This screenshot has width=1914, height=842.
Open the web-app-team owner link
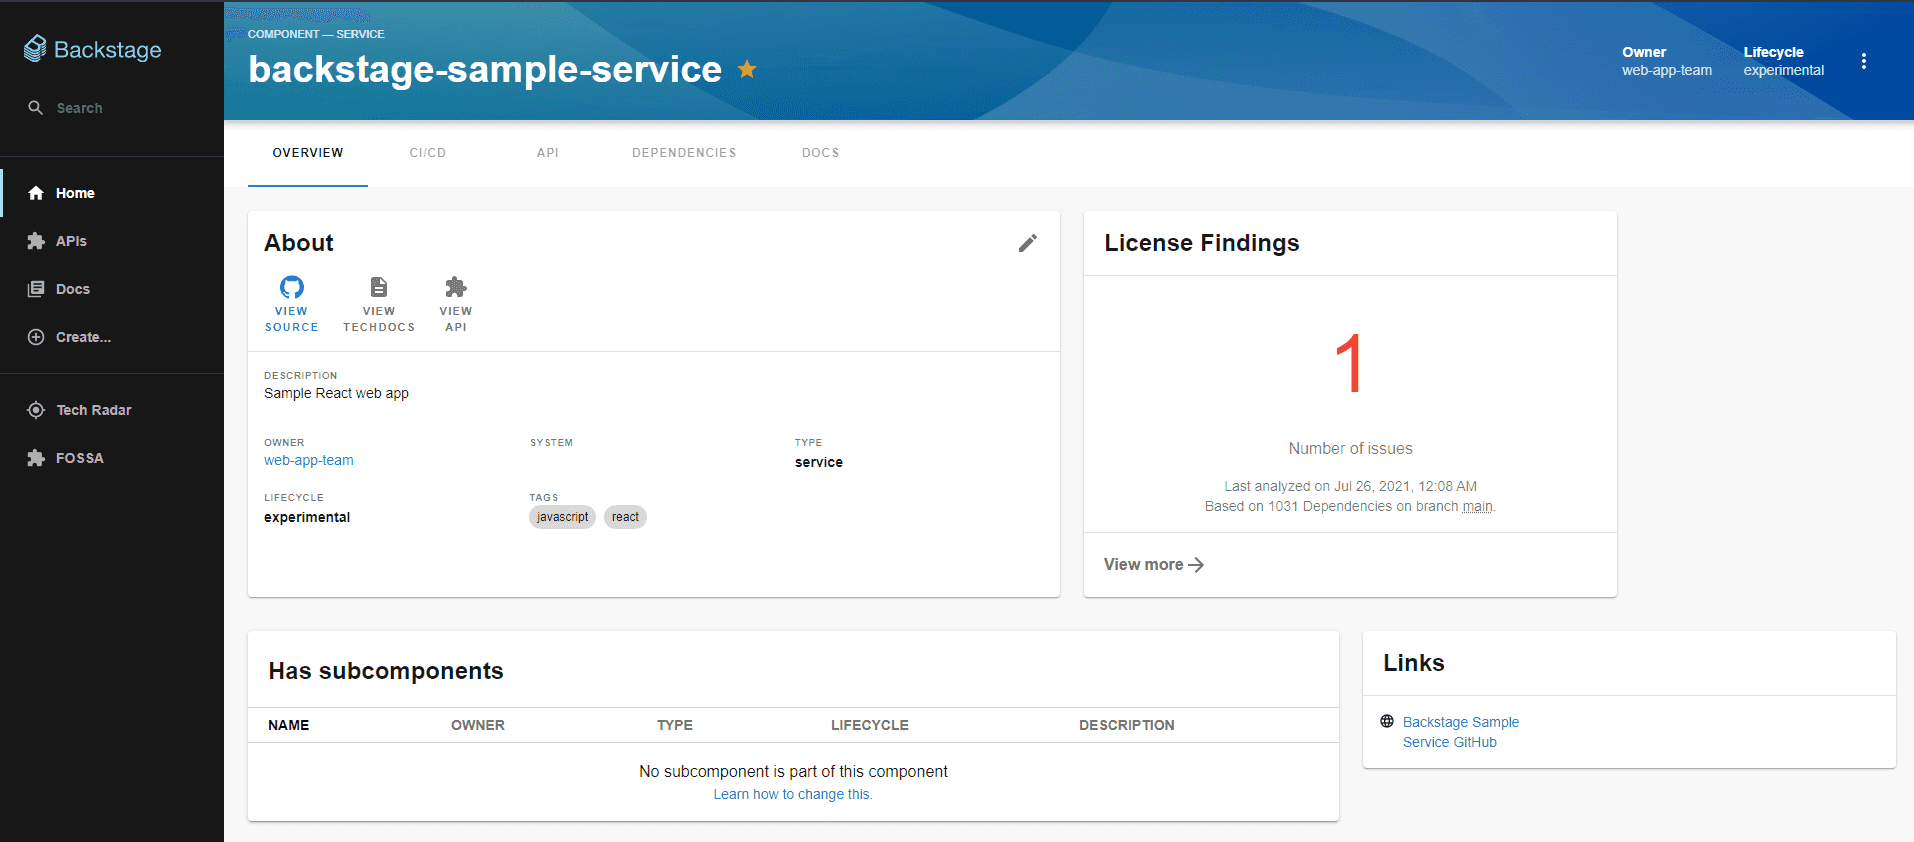tap(309, 460)
